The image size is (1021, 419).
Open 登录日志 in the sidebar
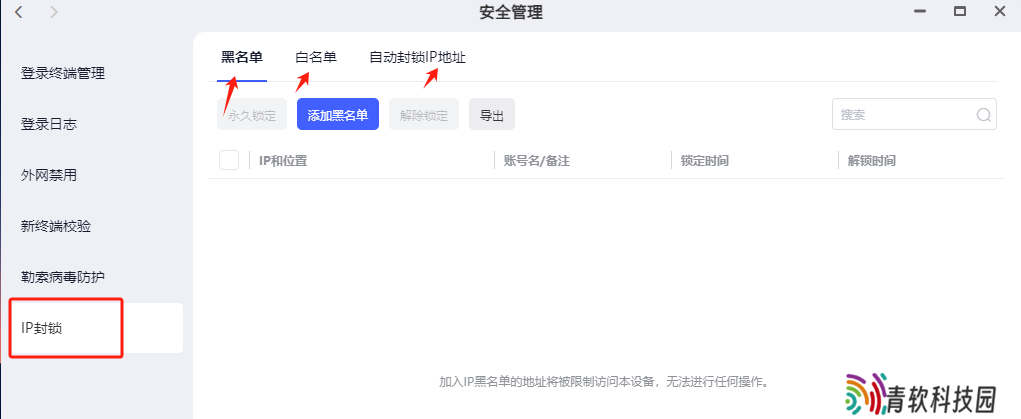49,124
